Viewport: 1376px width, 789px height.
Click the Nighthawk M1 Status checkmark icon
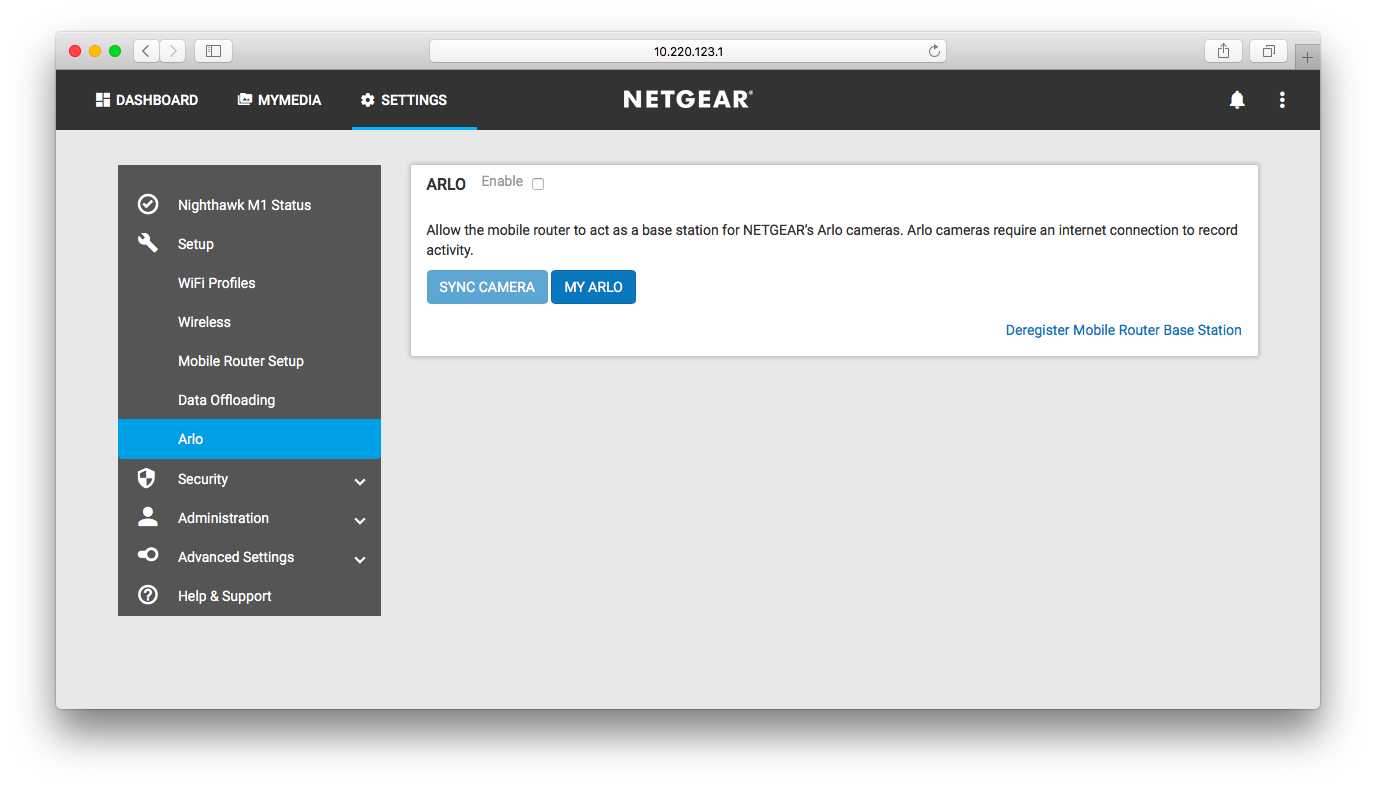[x=148, y=204]
